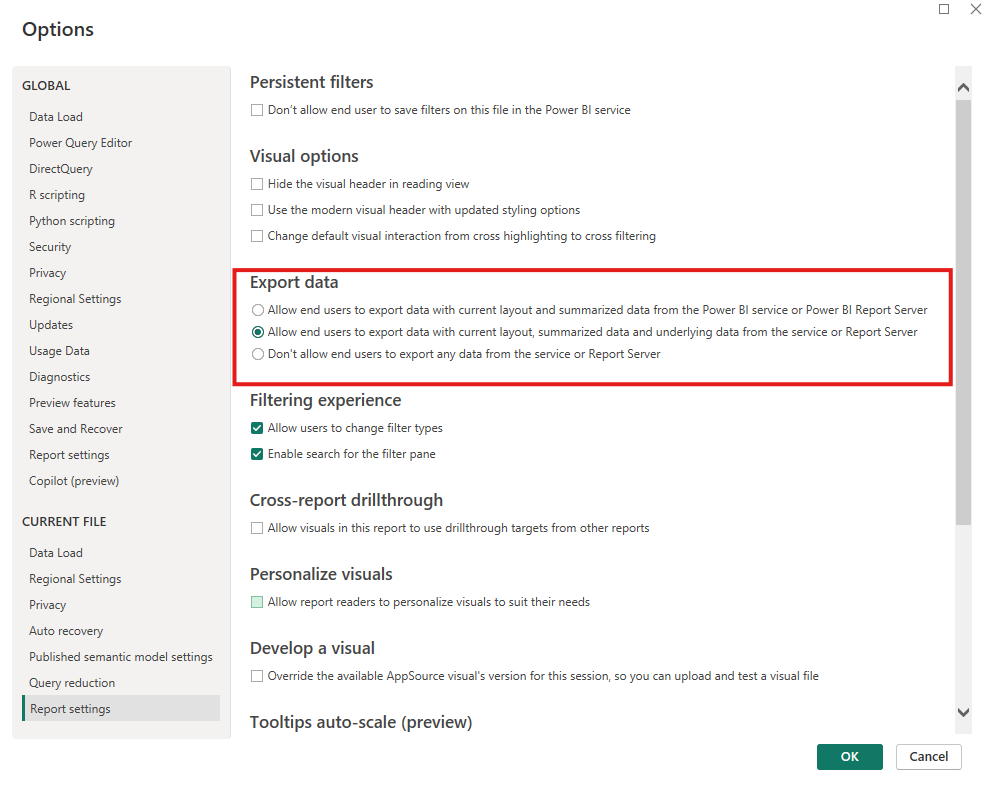Image resolution: width=991 pixels, height=790 pixels.
Task: Disable Enable search for the filter pane
Action: pyautogui.click(x=257, y=454)
